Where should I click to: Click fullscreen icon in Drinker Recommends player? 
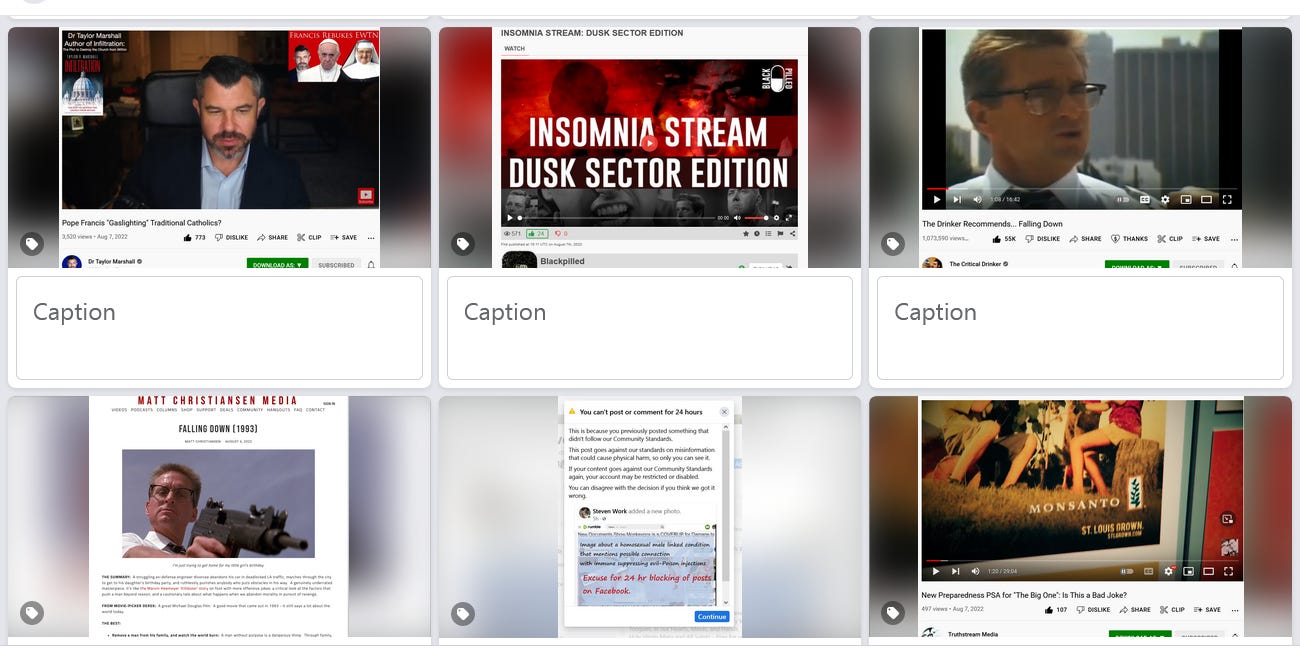pos(1227,200)
